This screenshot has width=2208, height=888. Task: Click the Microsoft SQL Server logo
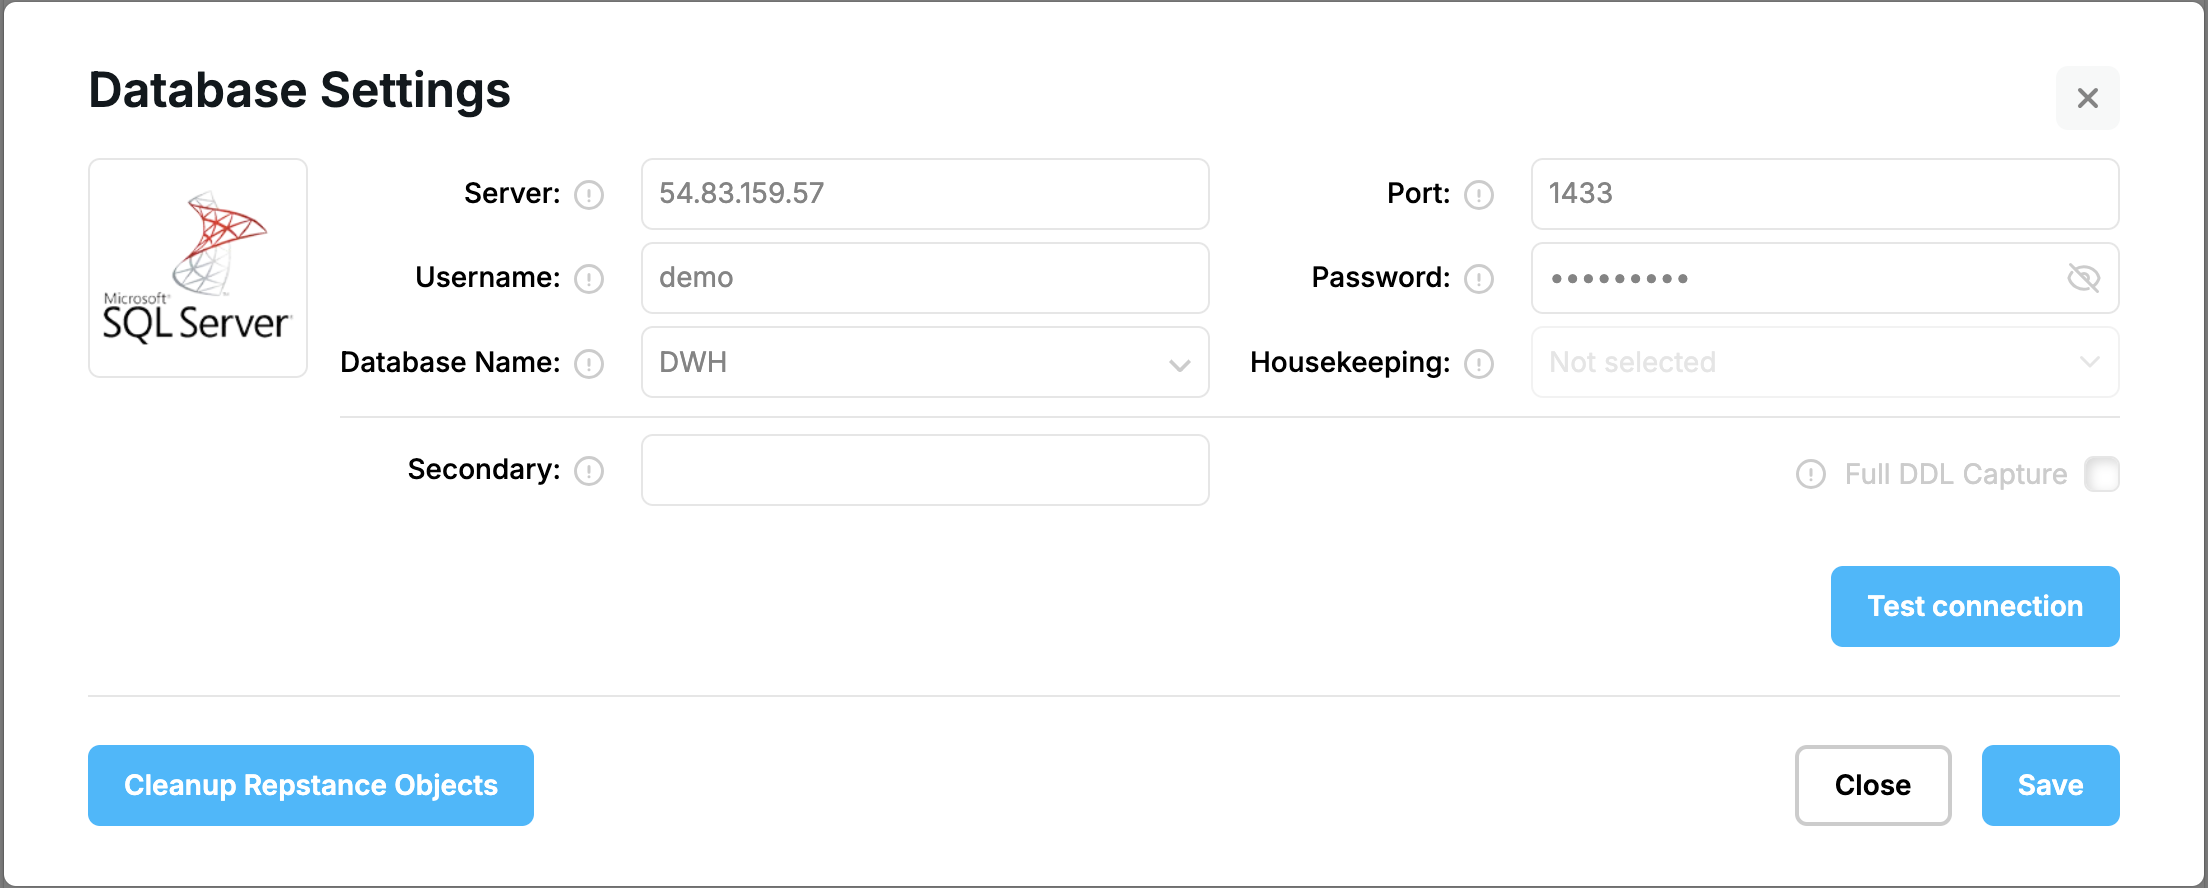click(198, 268)
